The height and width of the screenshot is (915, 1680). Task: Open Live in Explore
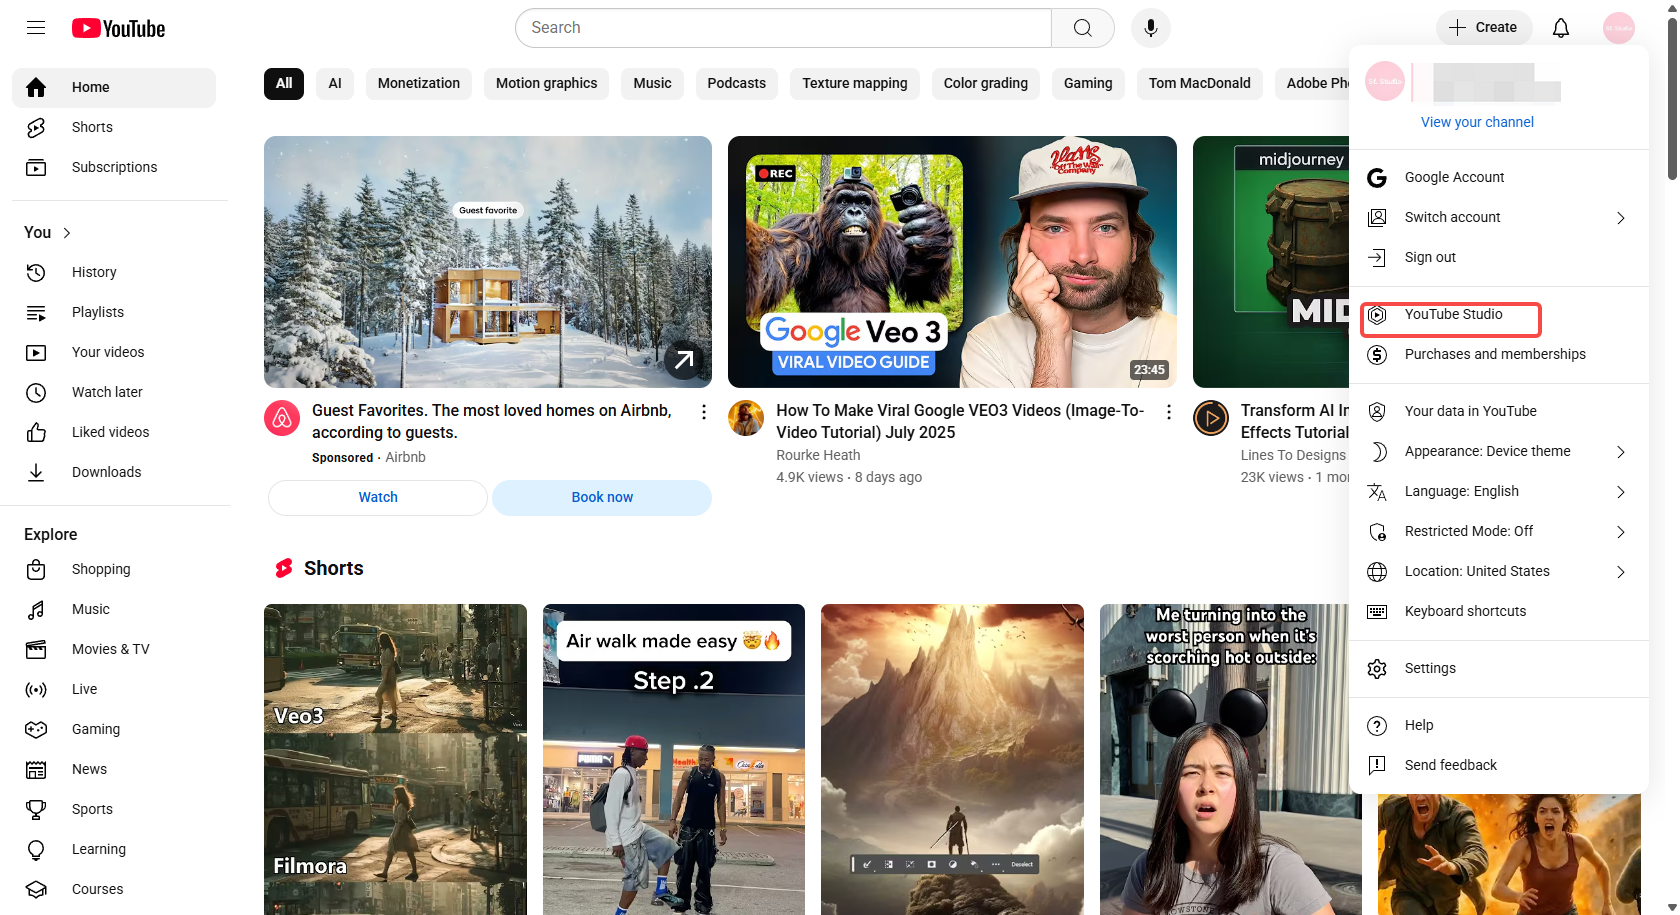click(114, 689)
